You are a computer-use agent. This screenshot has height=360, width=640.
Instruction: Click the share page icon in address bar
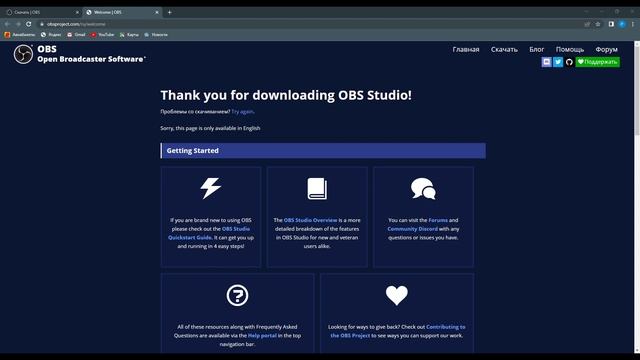587,24
